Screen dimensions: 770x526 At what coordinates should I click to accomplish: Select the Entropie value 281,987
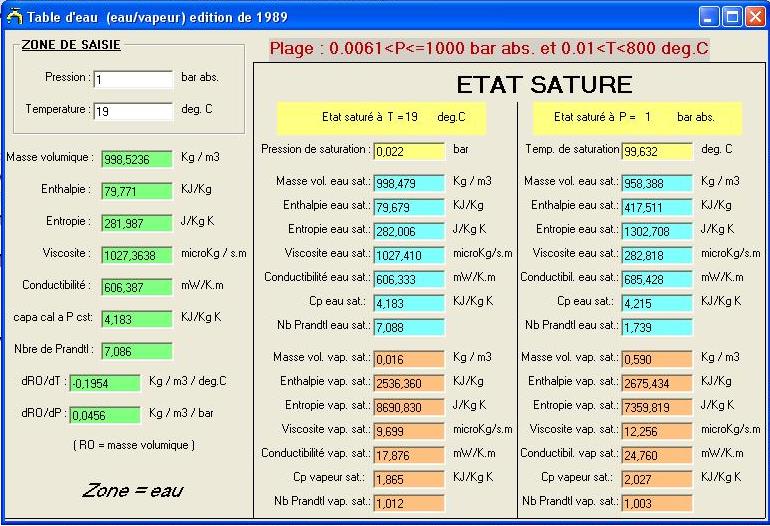[x=137, y=223]
